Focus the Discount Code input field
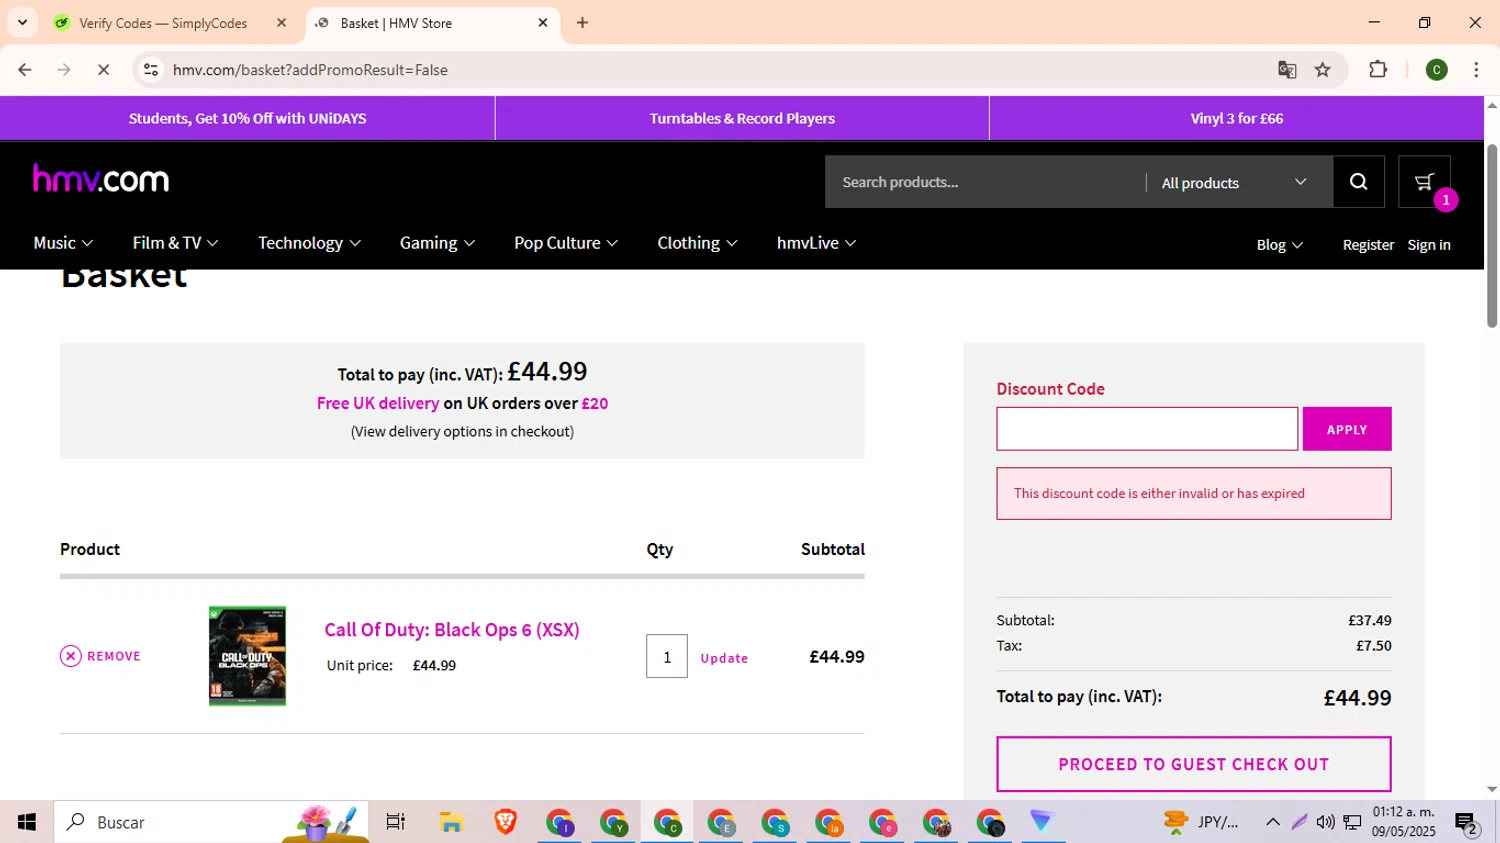The height and width of the screenshot is (843, 1500). click(1147, 429)
